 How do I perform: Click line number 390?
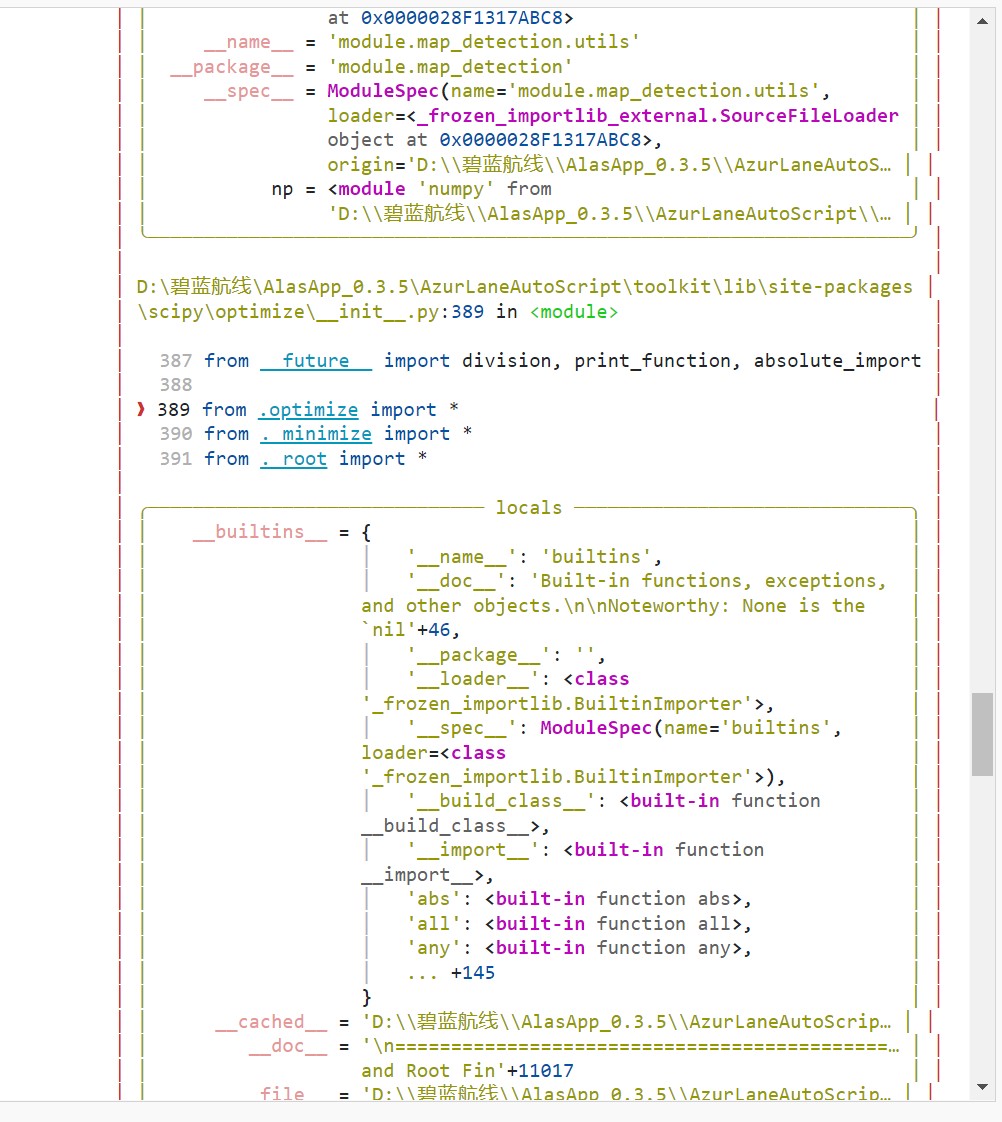click(175, 434)
